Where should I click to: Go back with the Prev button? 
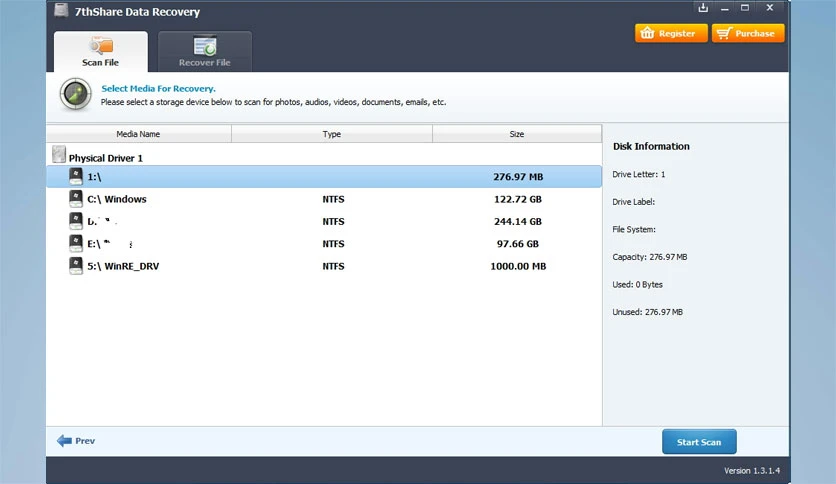tap(76, 441)
